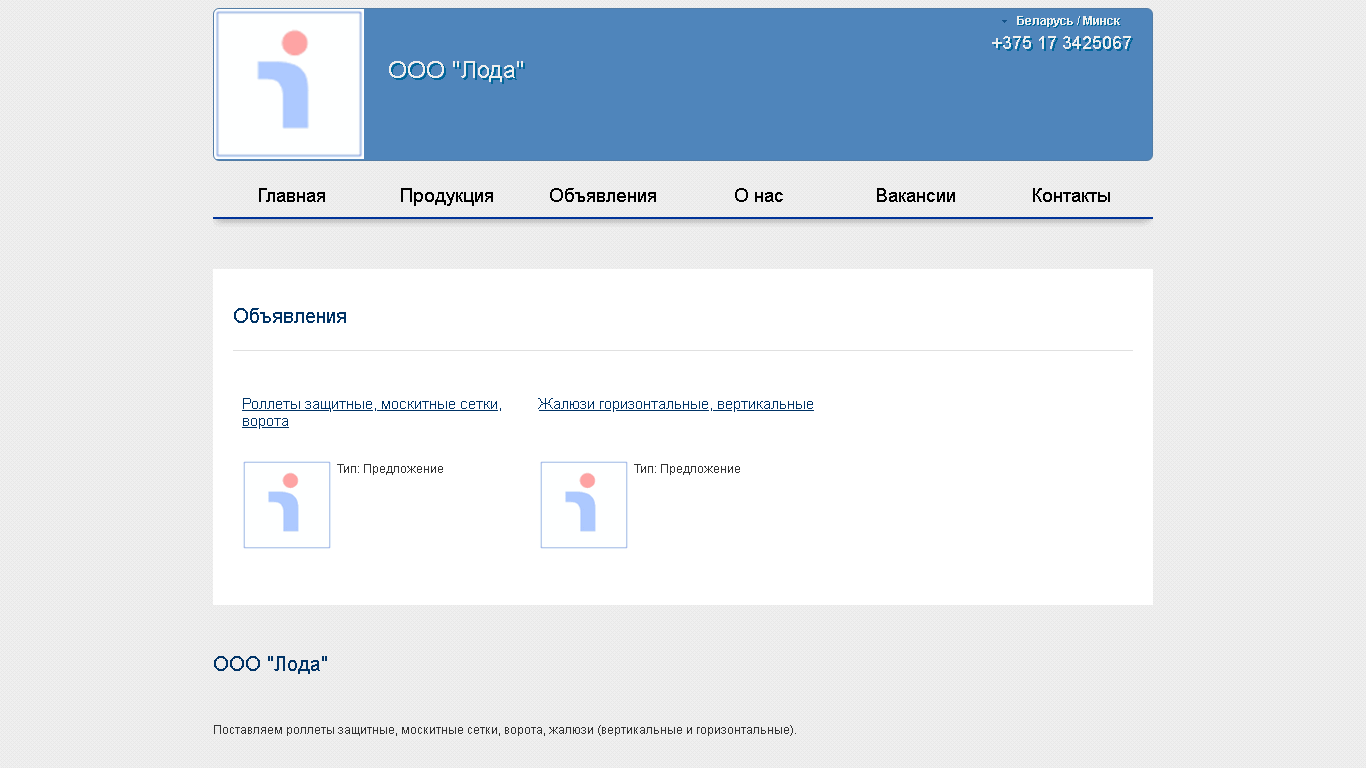Click phone number +375 17 3425067
Image resolution: width=1366 pixels, height=768 pixels.
click(x=1061, y=43)
